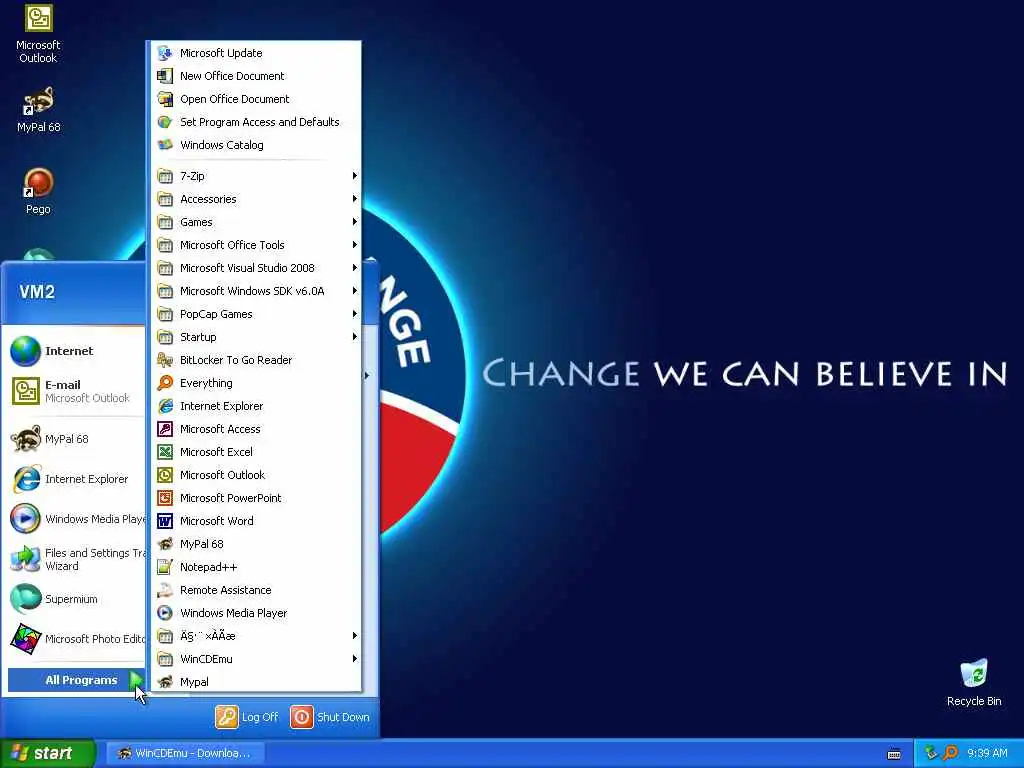The image size is (1024, 768).
Task: Click the on-screen keyboard icon on the taskbar
Action: click(x=894, y=754)
